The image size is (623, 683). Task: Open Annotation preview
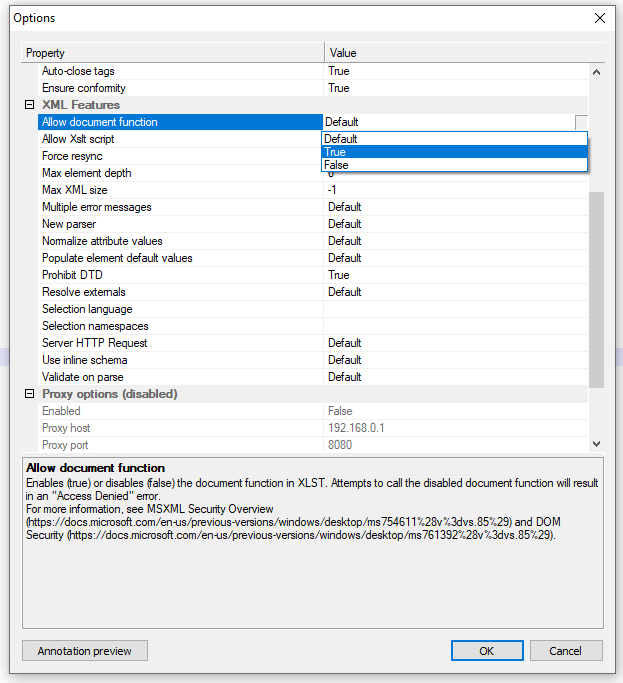(85, 651)
